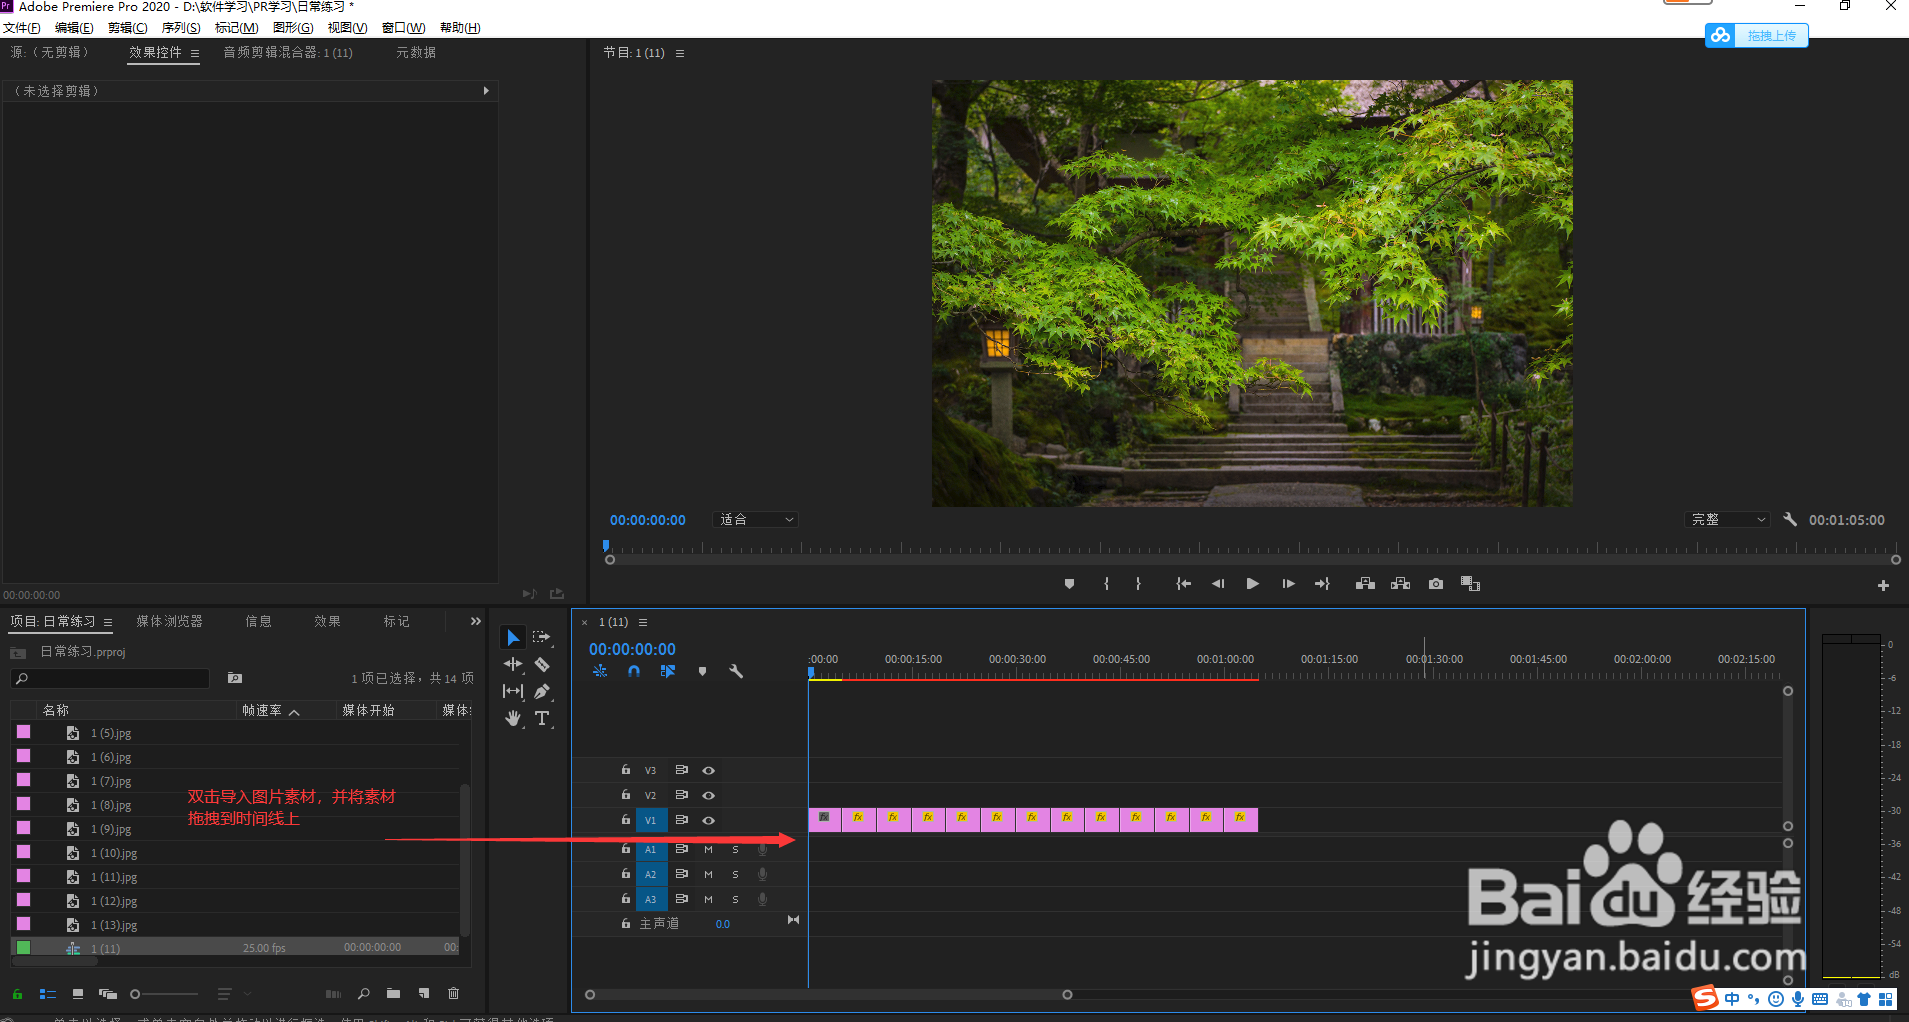
Task: Toggle insert sequences as nests
Action: click(600, 672)
